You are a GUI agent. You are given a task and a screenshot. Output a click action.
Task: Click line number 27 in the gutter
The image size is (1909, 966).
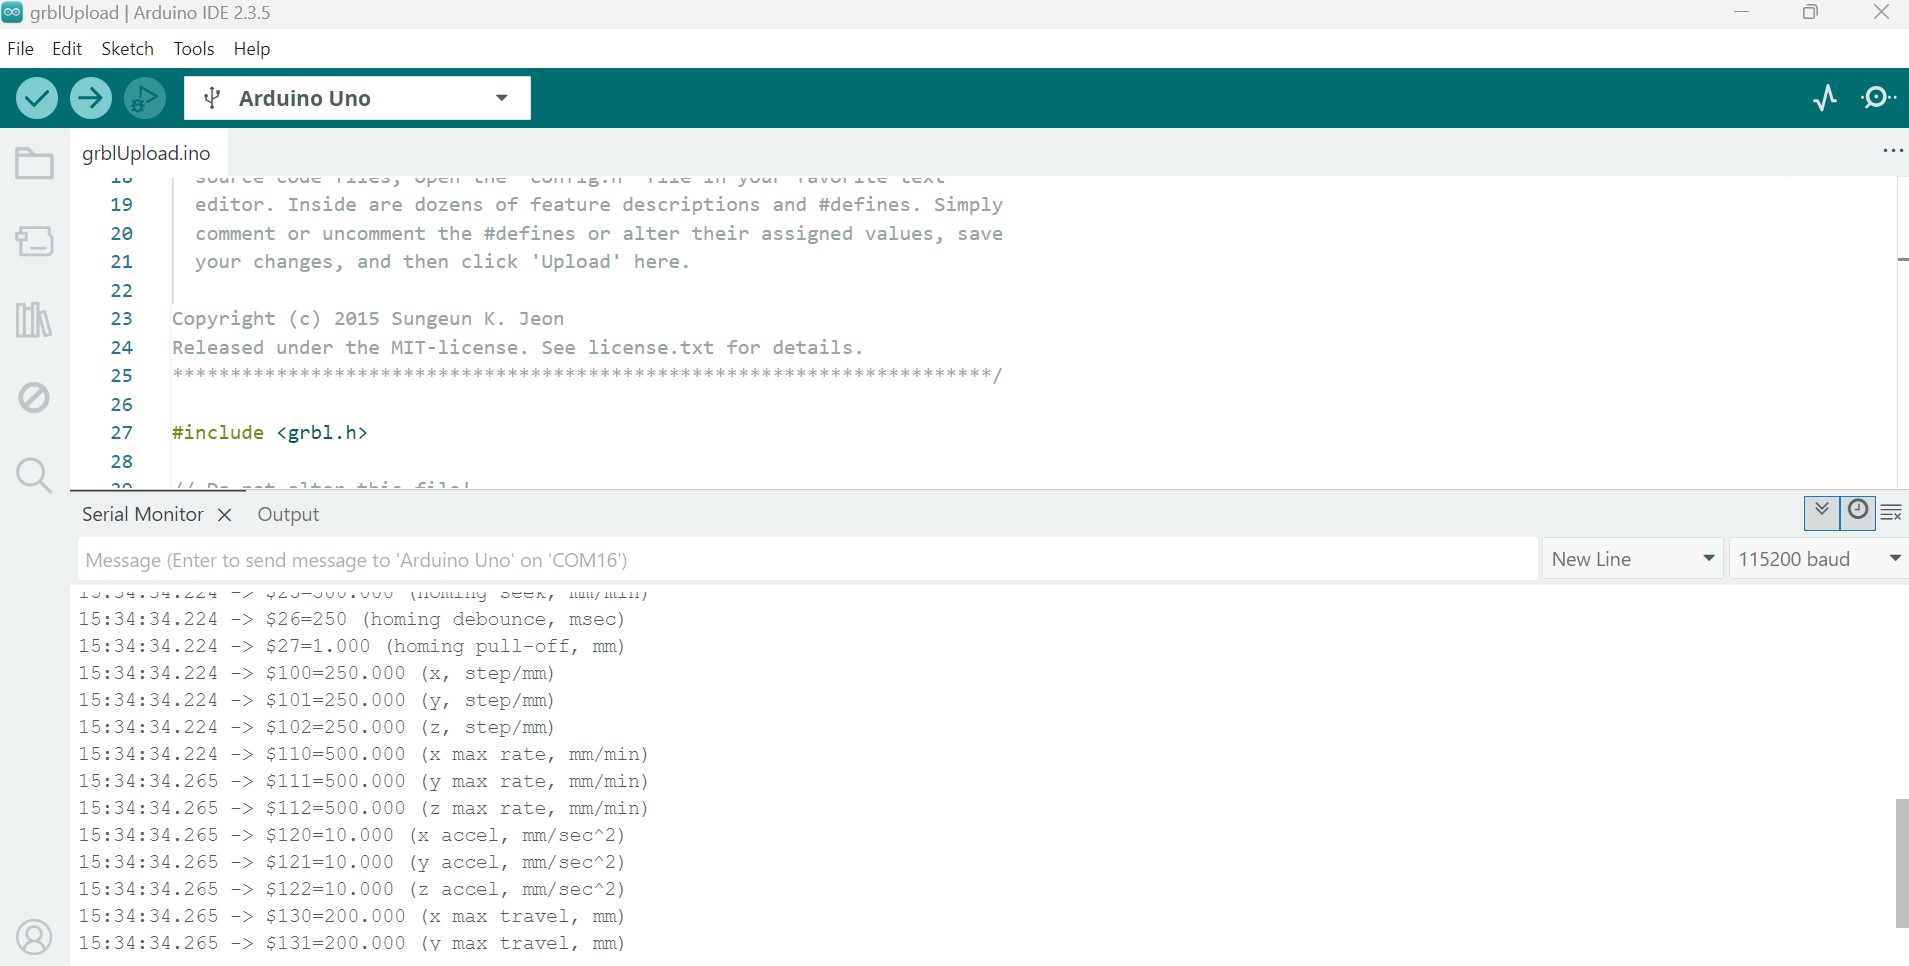[121, 433]
